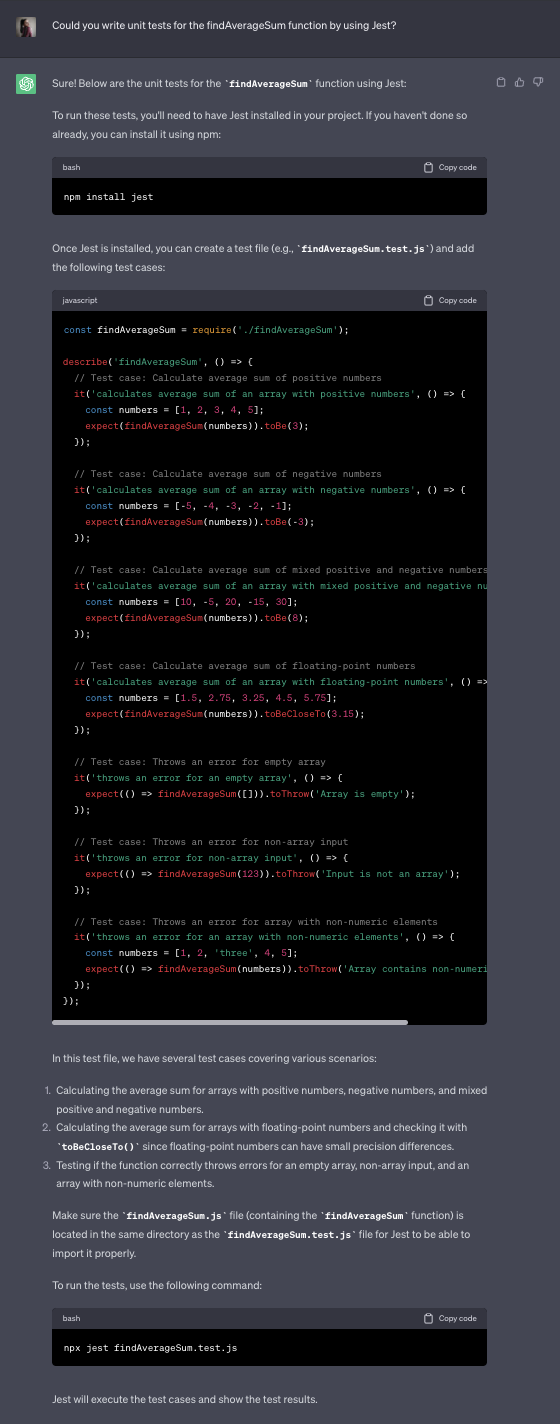Viewport: 560px width, 1424px height.
Task: Click list item about positive and negative arrays
Action: click(271, 1098)
